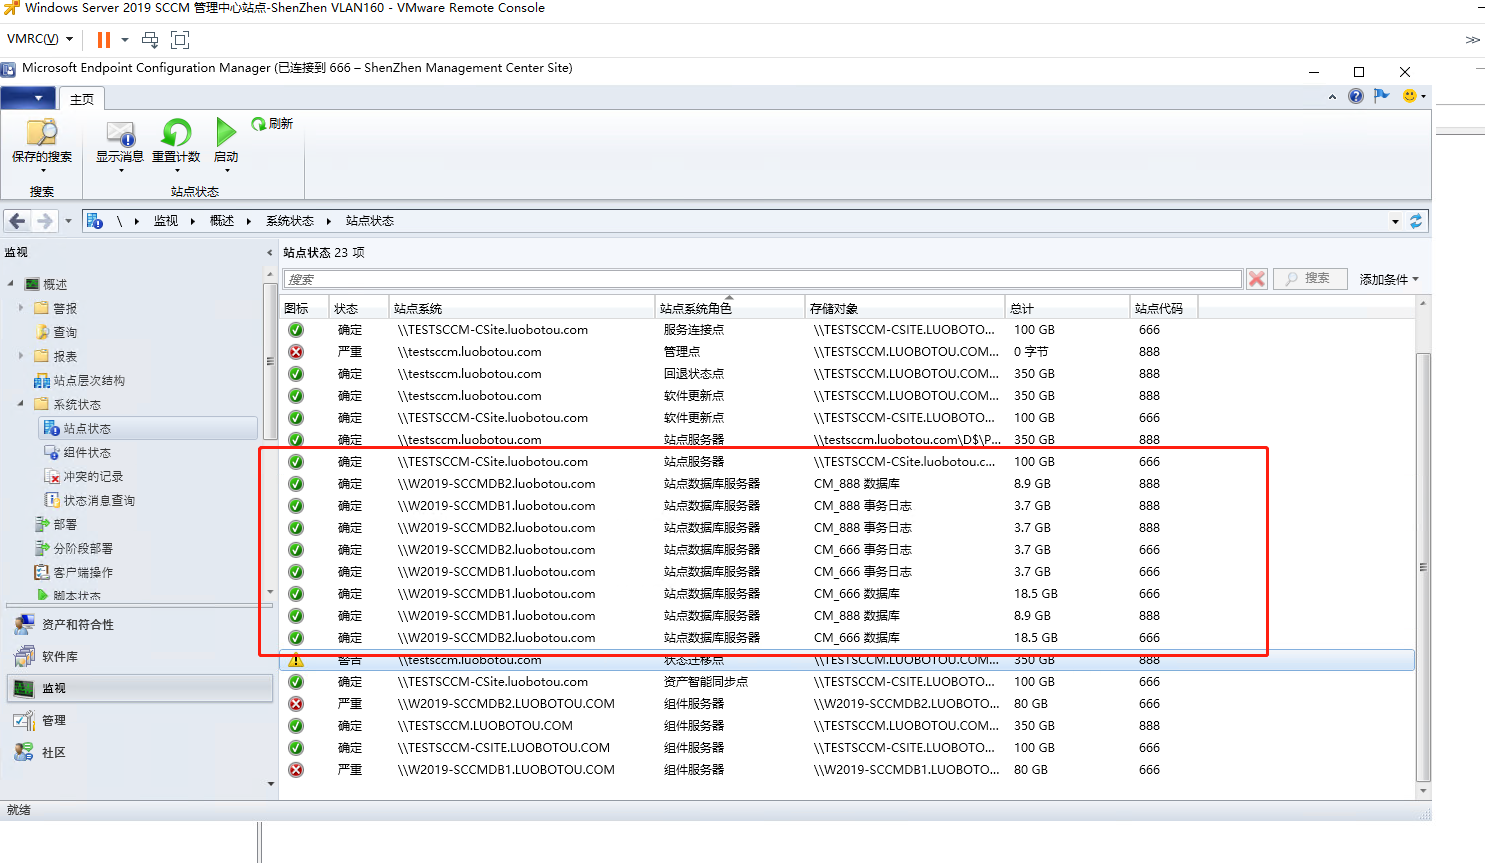The height and width of the screenshot is (864, 1485).
Task: Sort by the 站点系统角色 column header
Action: [730, 308]
